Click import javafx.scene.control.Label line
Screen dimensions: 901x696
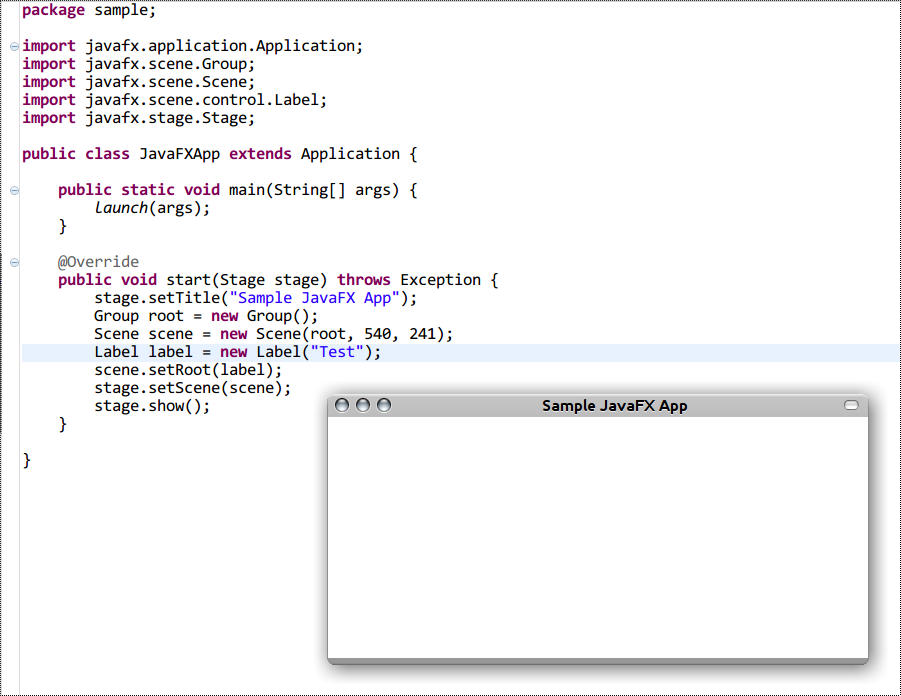174,100
